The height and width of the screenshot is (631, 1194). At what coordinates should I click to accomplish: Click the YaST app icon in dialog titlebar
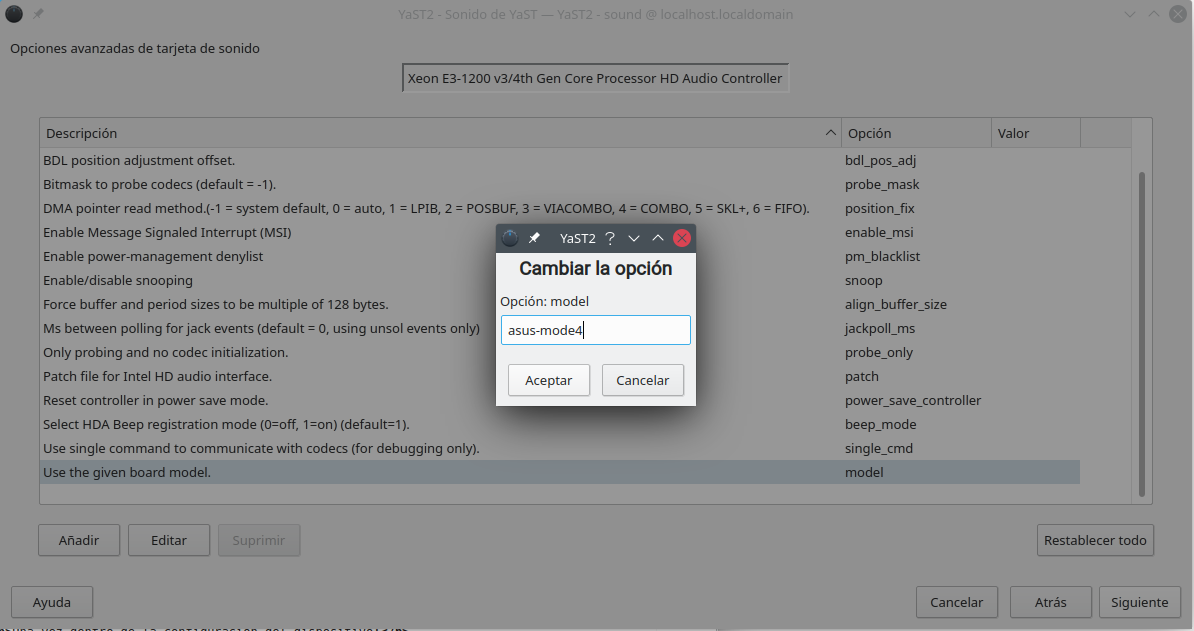(x=510, y=238)
